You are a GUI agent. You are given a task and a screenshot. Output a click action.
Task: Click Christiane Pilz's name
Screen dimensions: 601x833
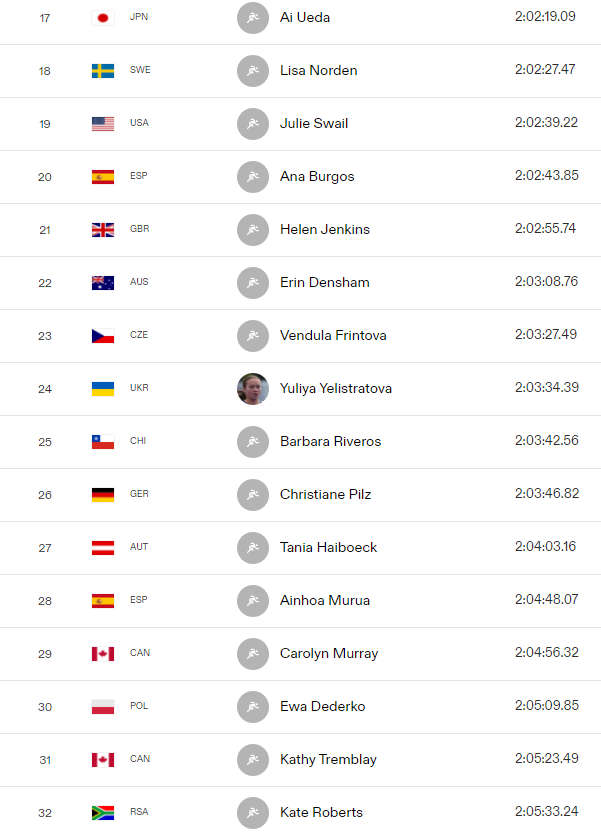coord(325,495)
